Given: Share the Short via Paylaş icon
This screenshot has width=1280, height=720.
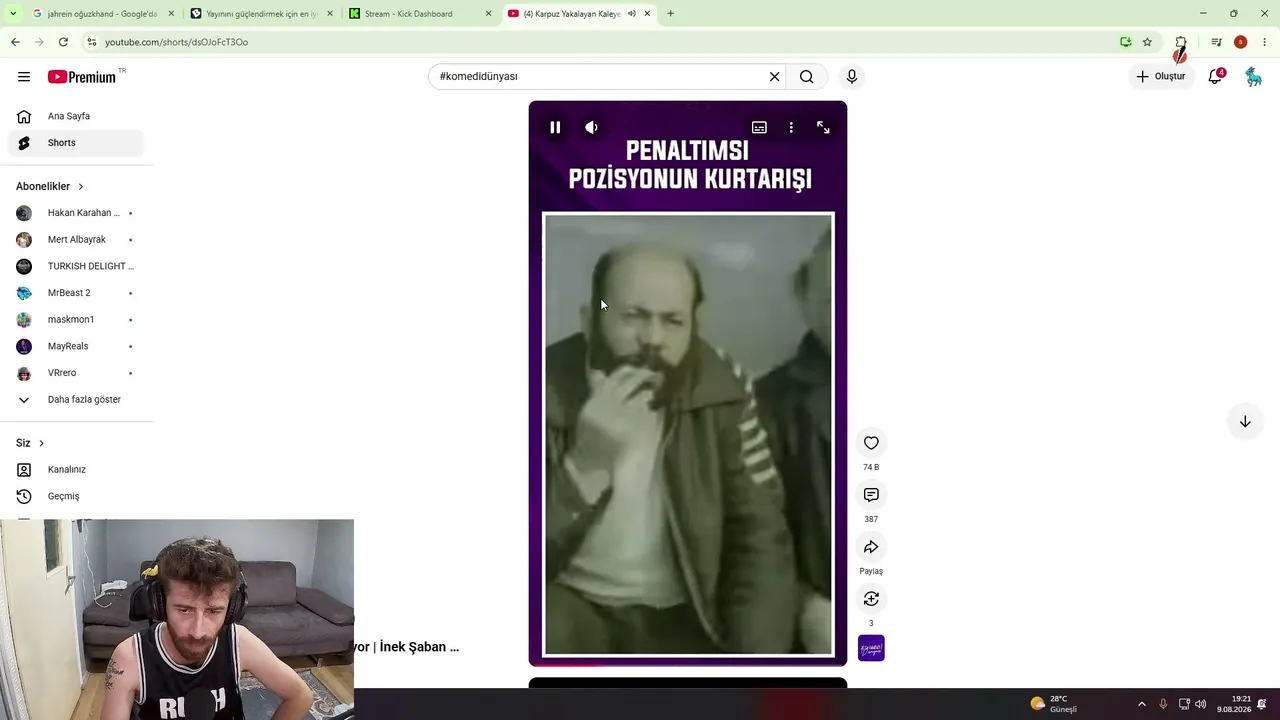Looking at the screenshot, I should click(871, 547).
